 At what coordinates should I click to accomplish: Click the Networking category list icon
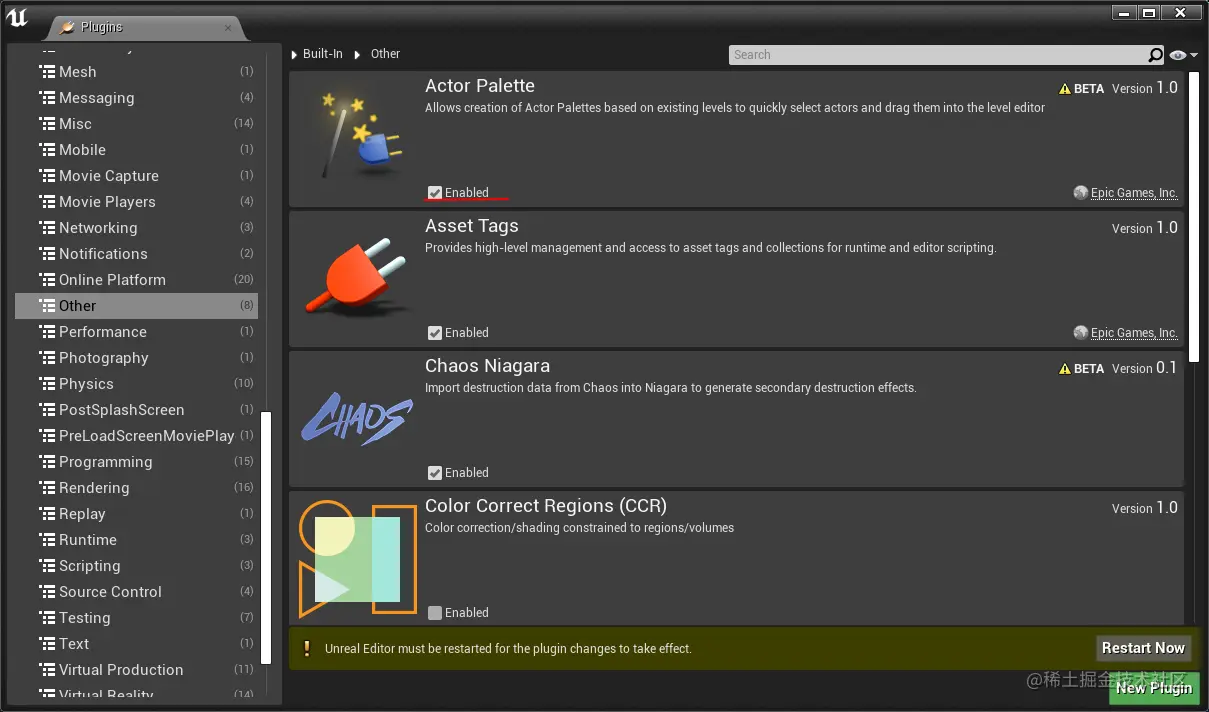coord(47,228)
